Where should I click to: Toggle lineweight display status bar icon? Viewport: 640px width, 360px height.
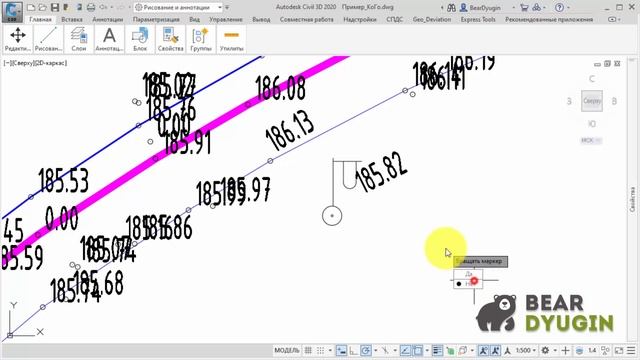tap(437, 350)
